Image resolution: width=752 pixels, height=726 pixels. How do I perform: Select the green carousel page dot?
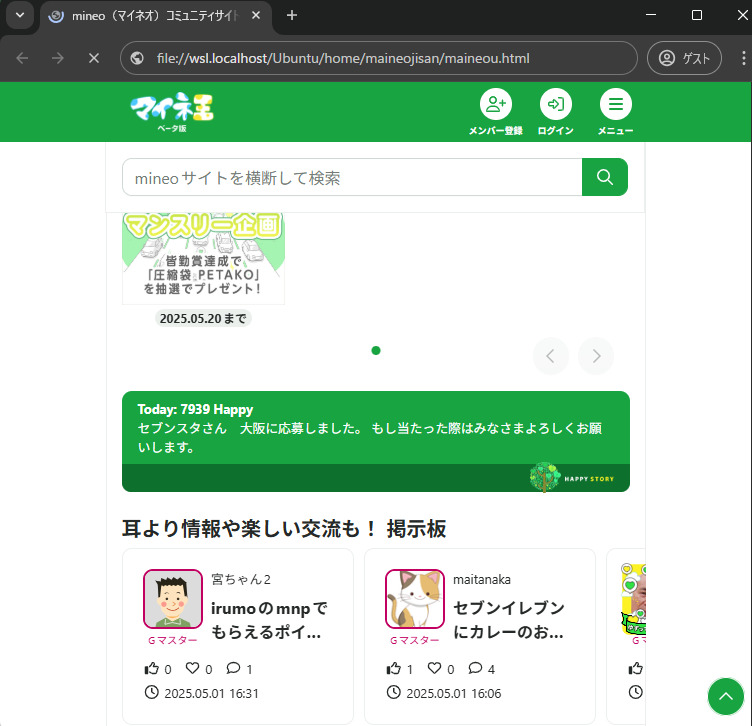click(376, 351)
